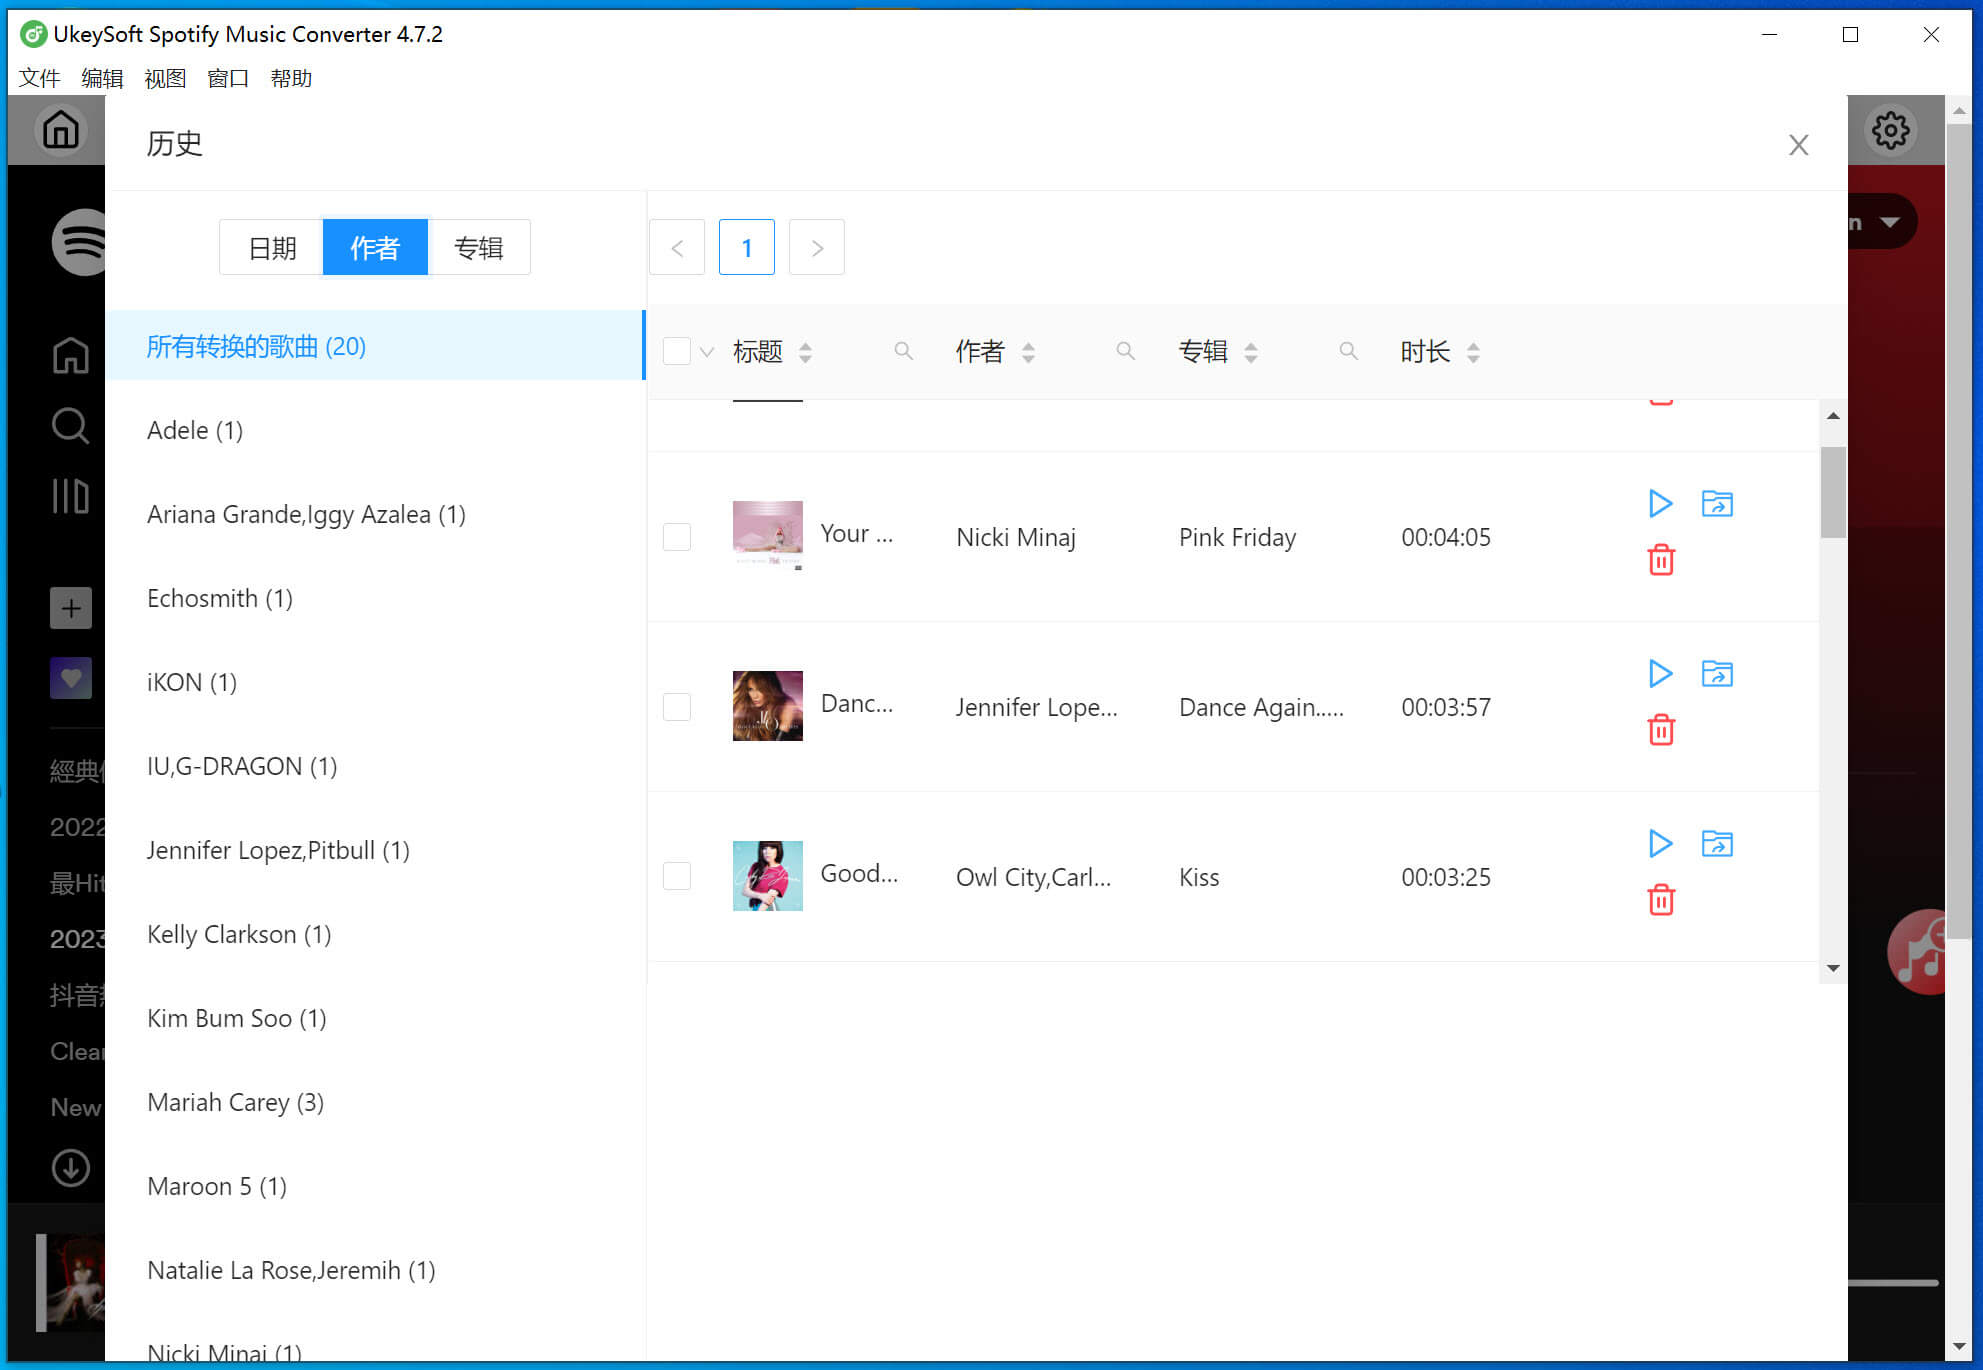Screen dimensions: 1983x1370
Task: Filter by IU,G-DRAGON (1)
Action: 375,766
